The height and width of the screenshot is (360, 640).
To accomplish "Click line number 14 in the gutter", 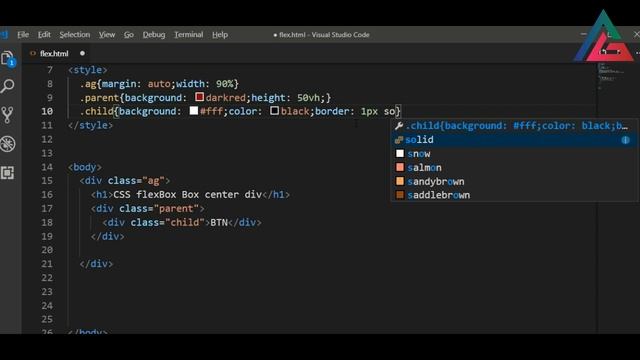I will (47, 167).
